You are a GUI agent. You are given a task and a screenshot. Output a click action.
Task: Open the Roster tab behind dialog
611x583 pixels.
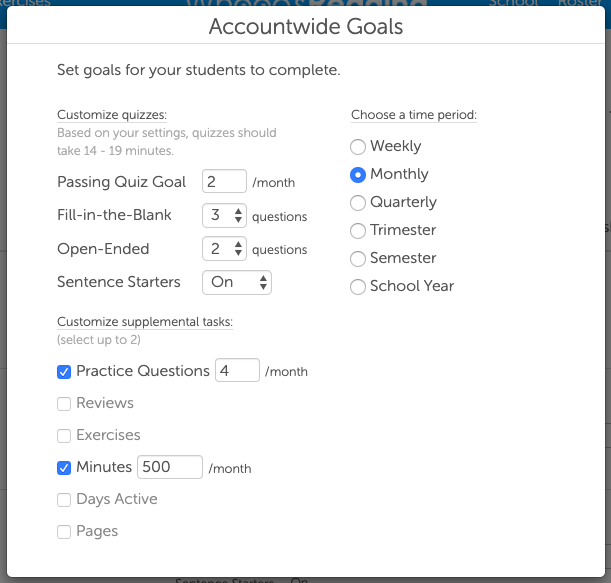[x=581, y=4]
